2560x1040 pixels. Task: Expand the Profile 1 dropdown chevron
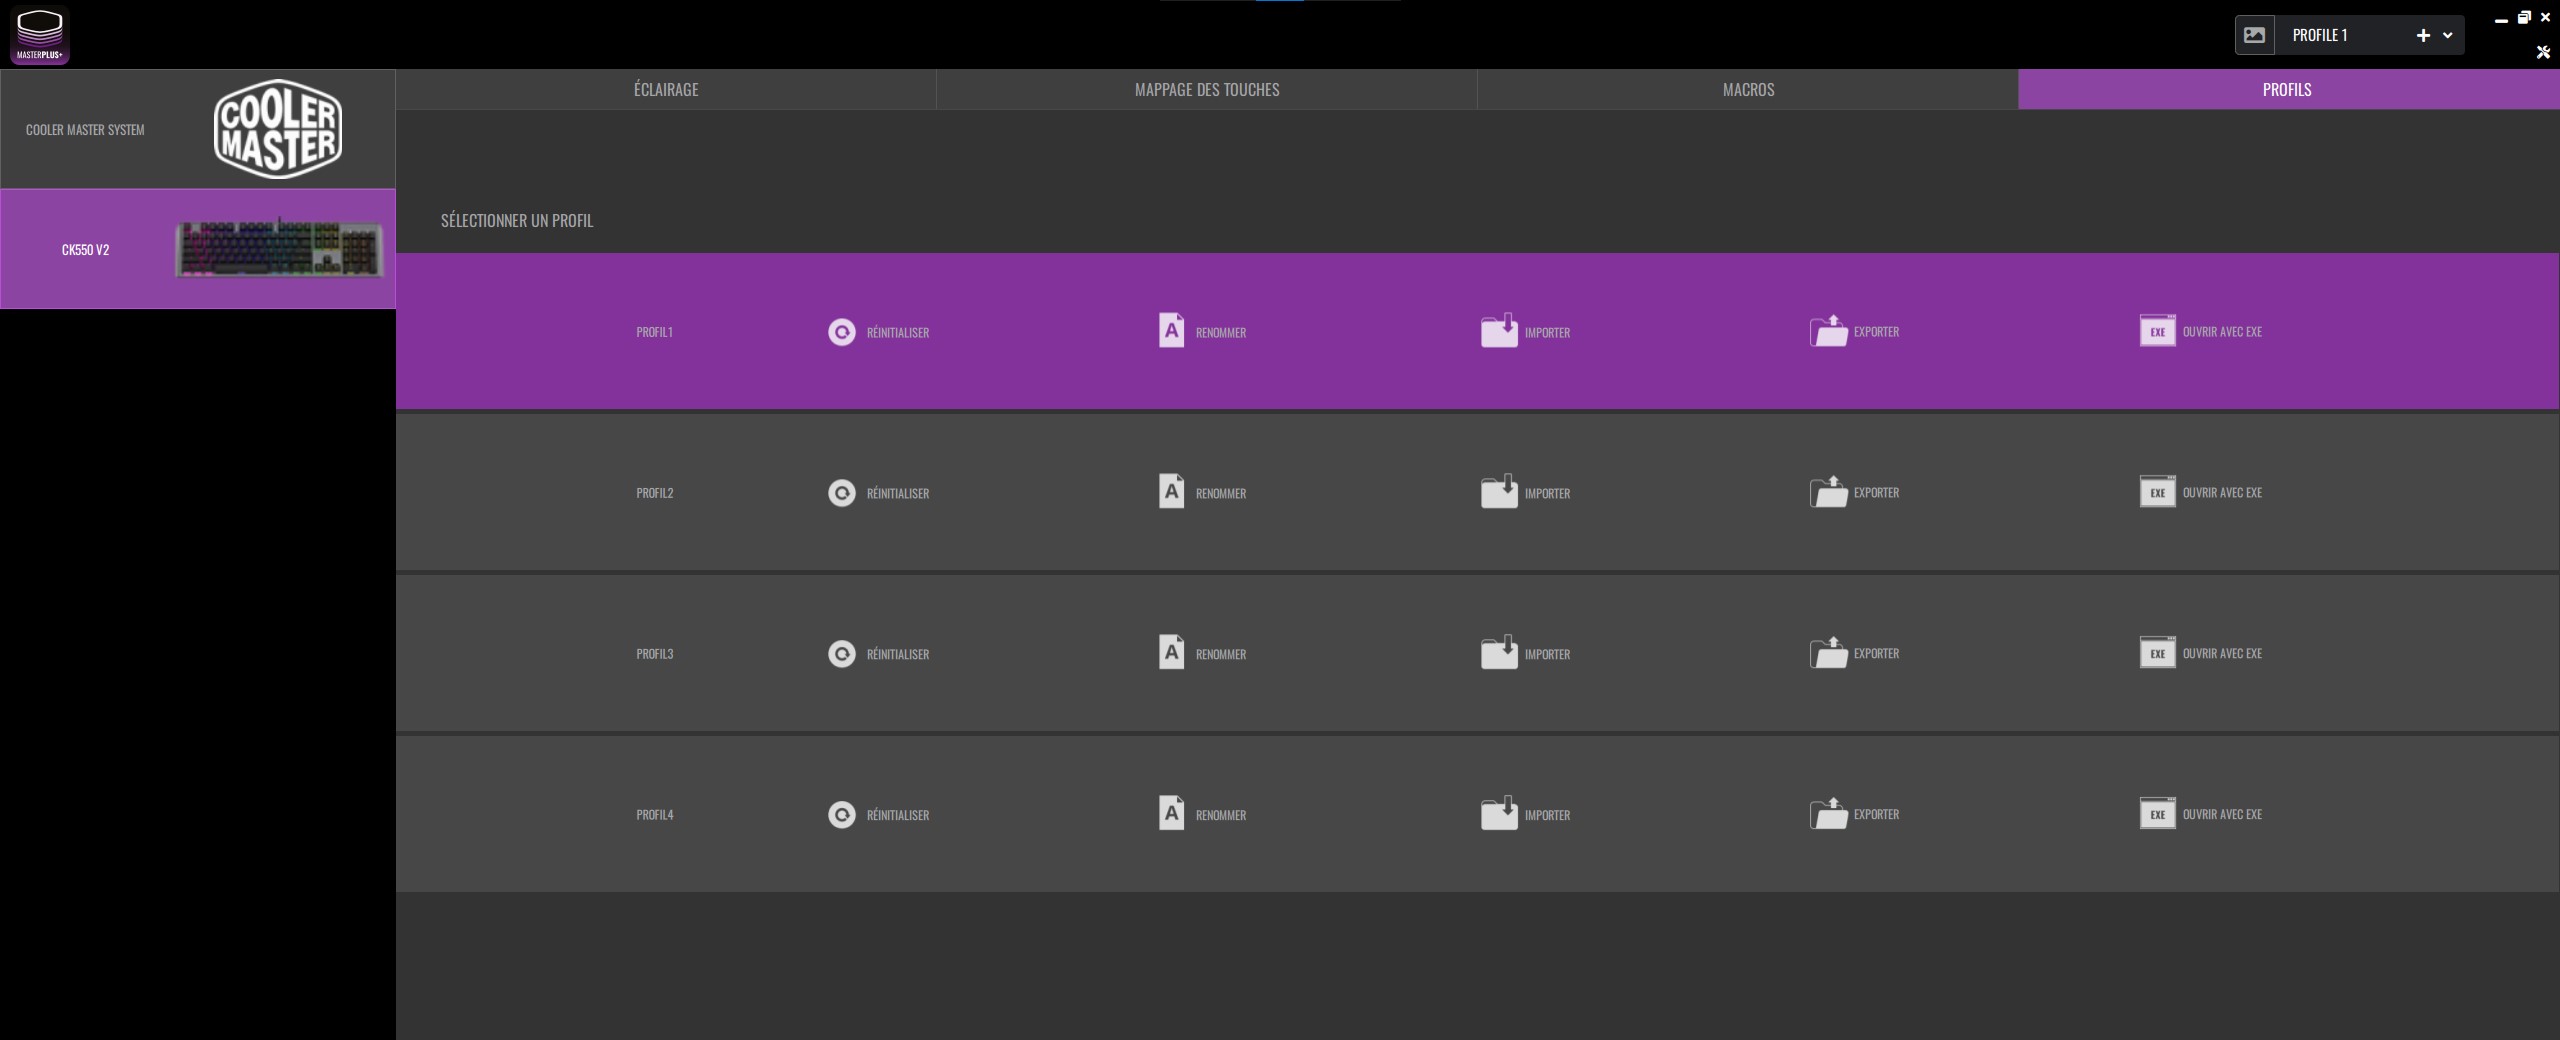point(2448,35)
